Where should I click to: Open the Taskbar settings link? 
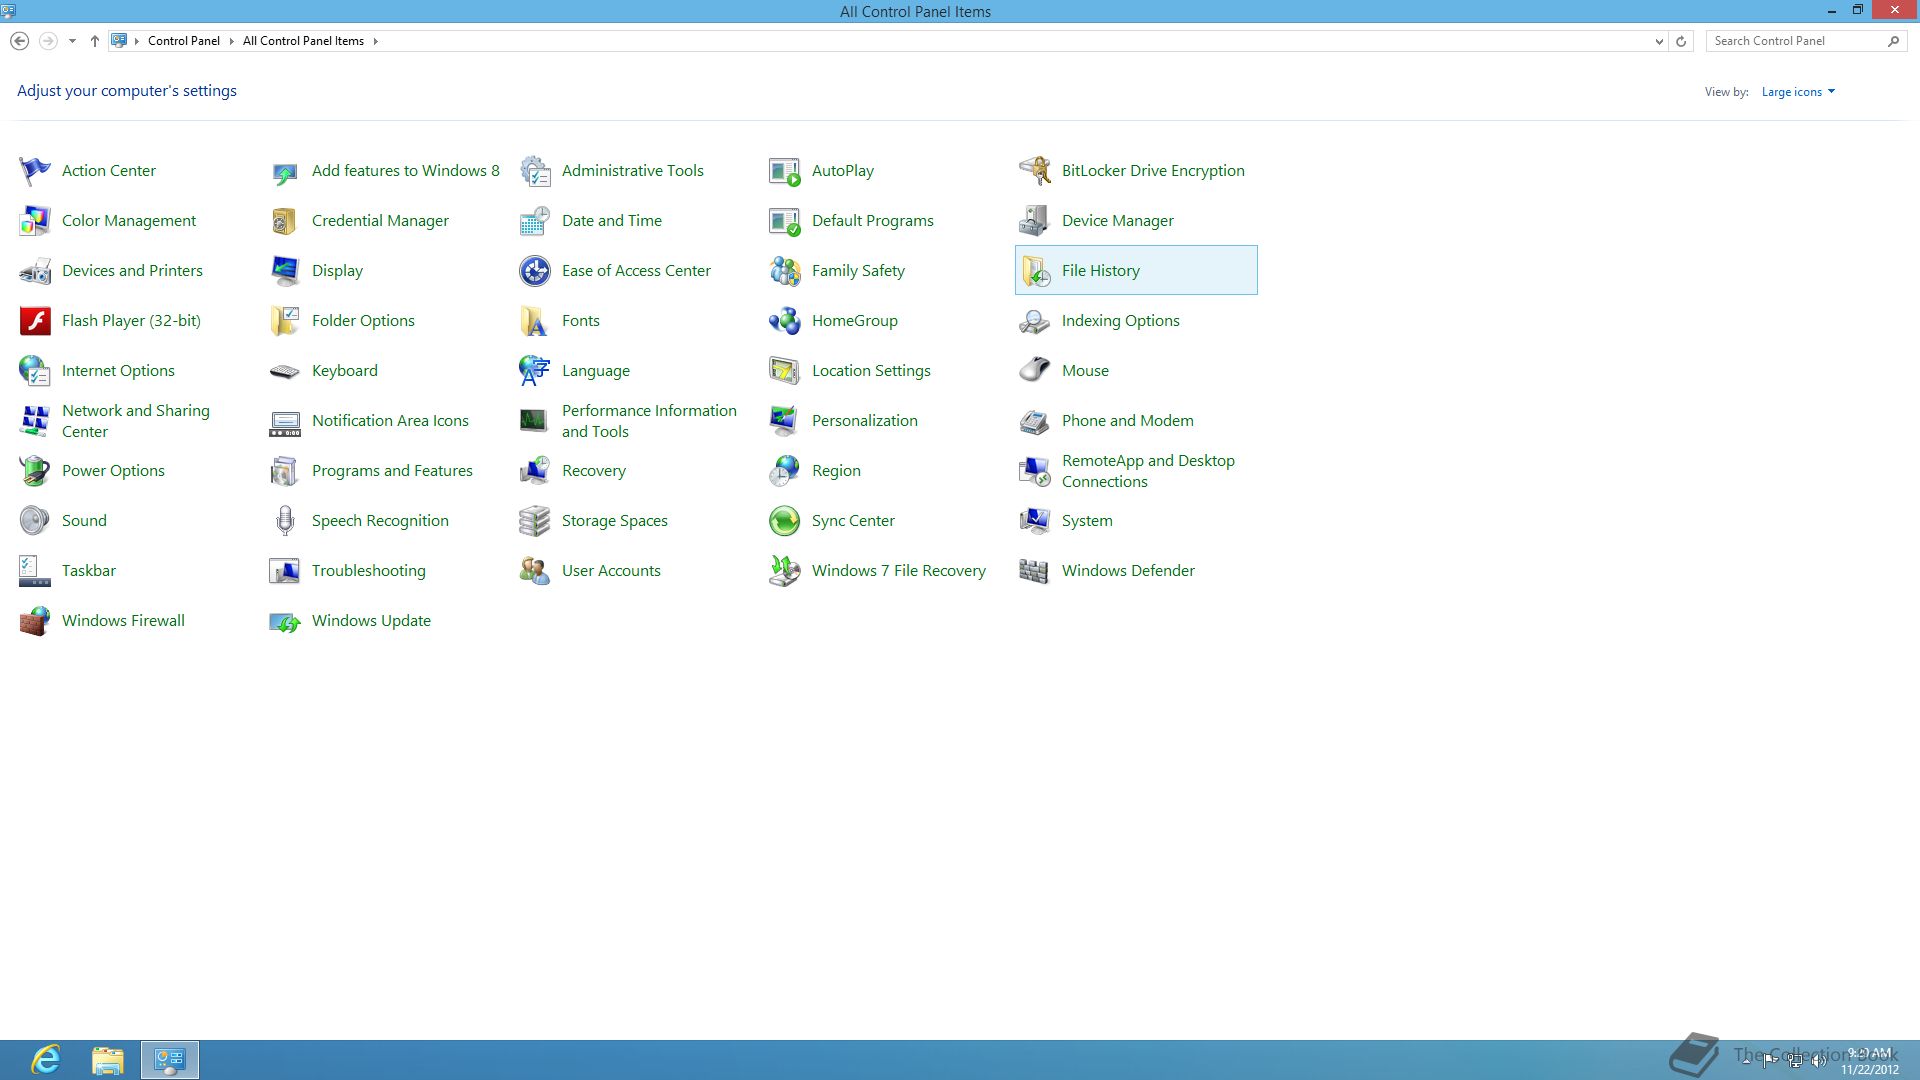coord(89,571)
